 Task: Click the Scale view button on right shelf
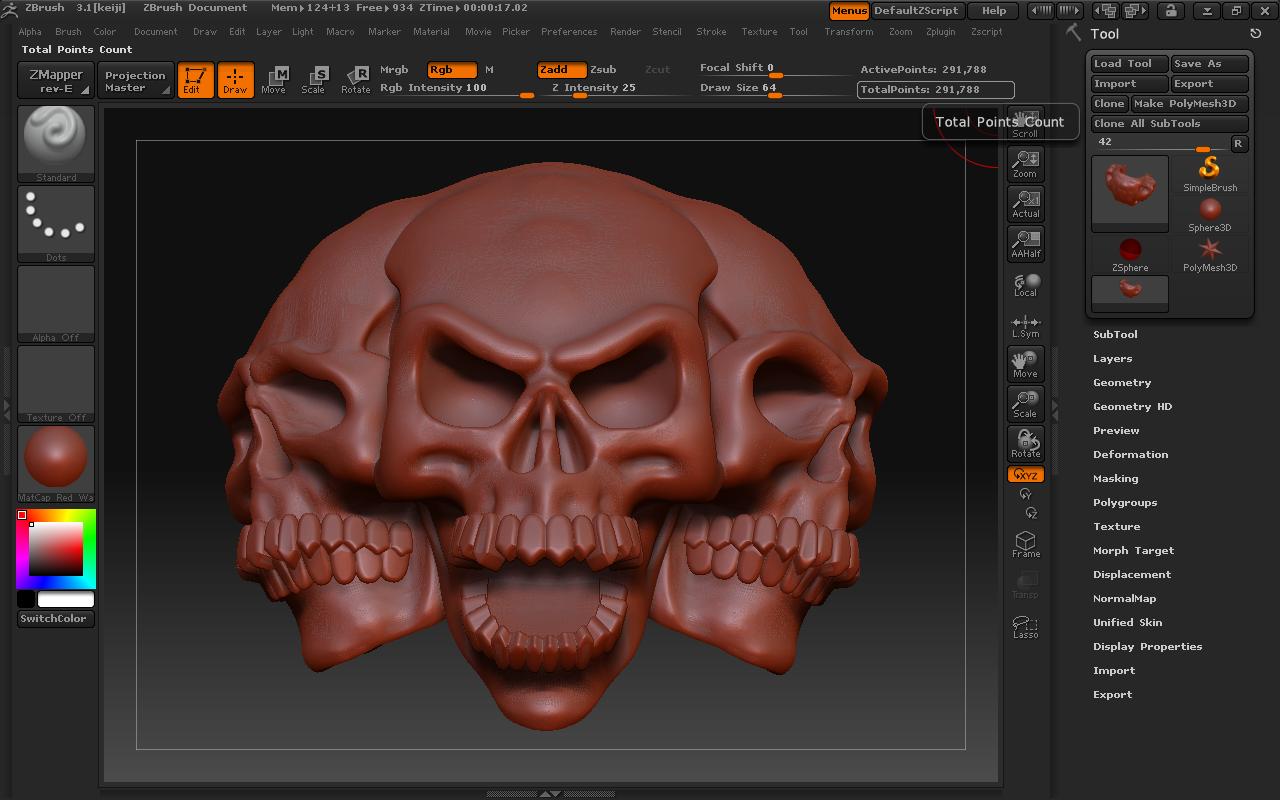tap(1025, 404)
